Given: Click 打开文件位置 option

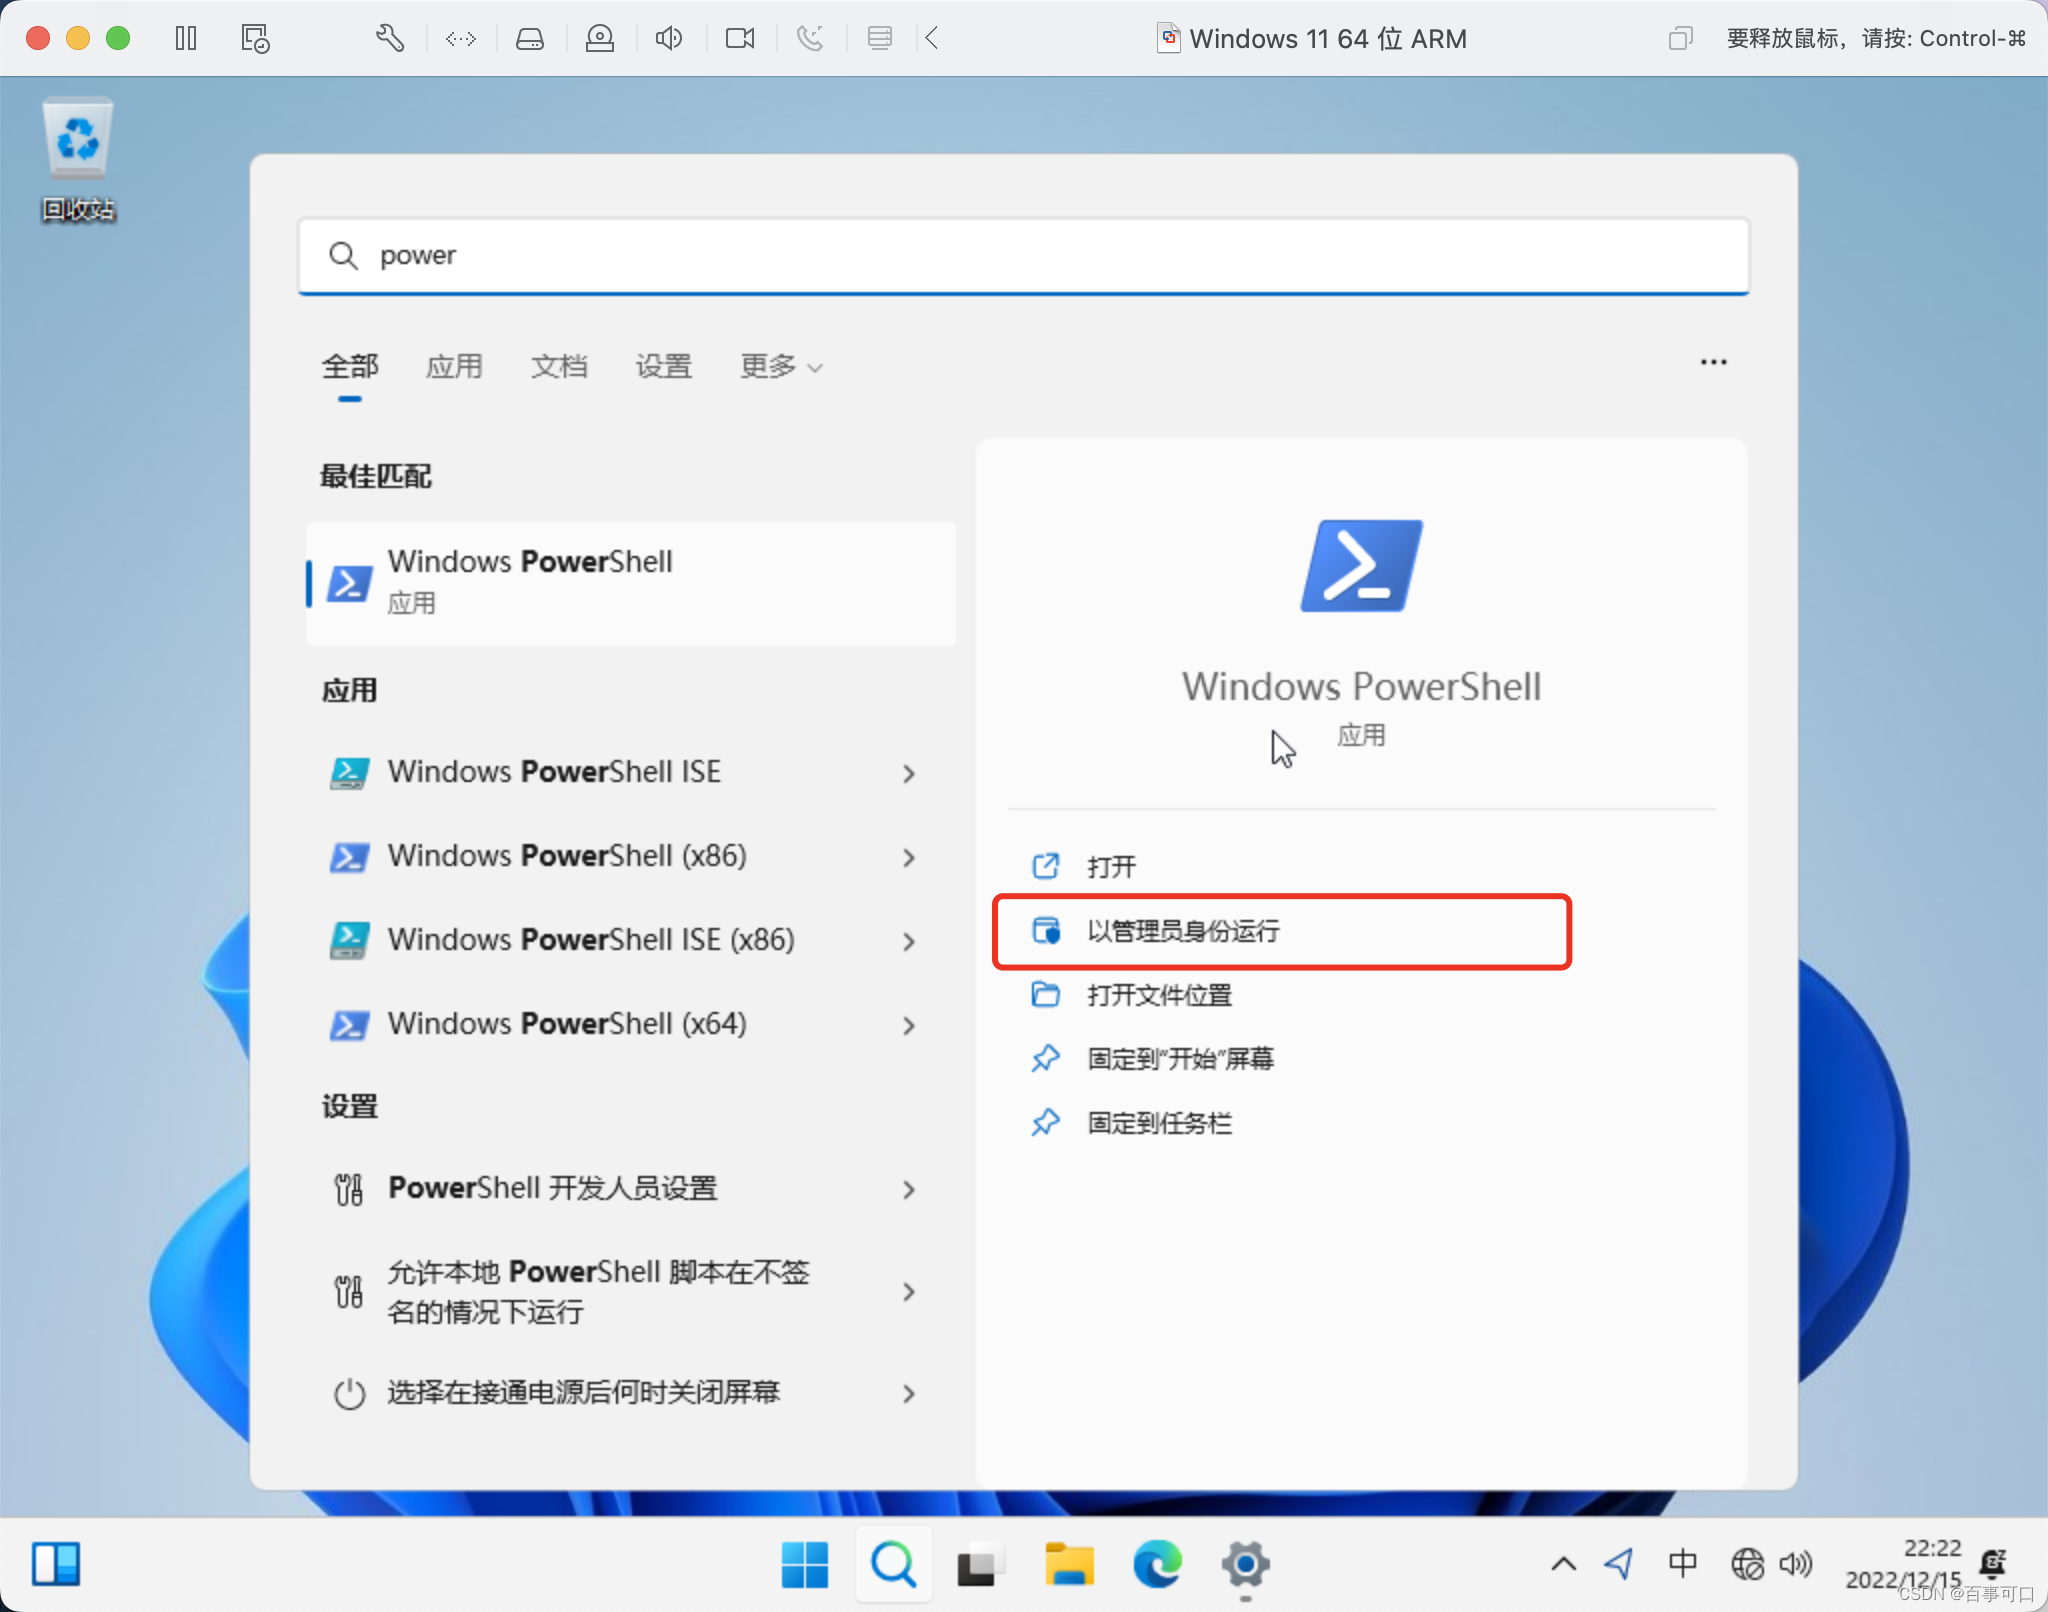Looking at the screenshot, I should pos(1159,995).
